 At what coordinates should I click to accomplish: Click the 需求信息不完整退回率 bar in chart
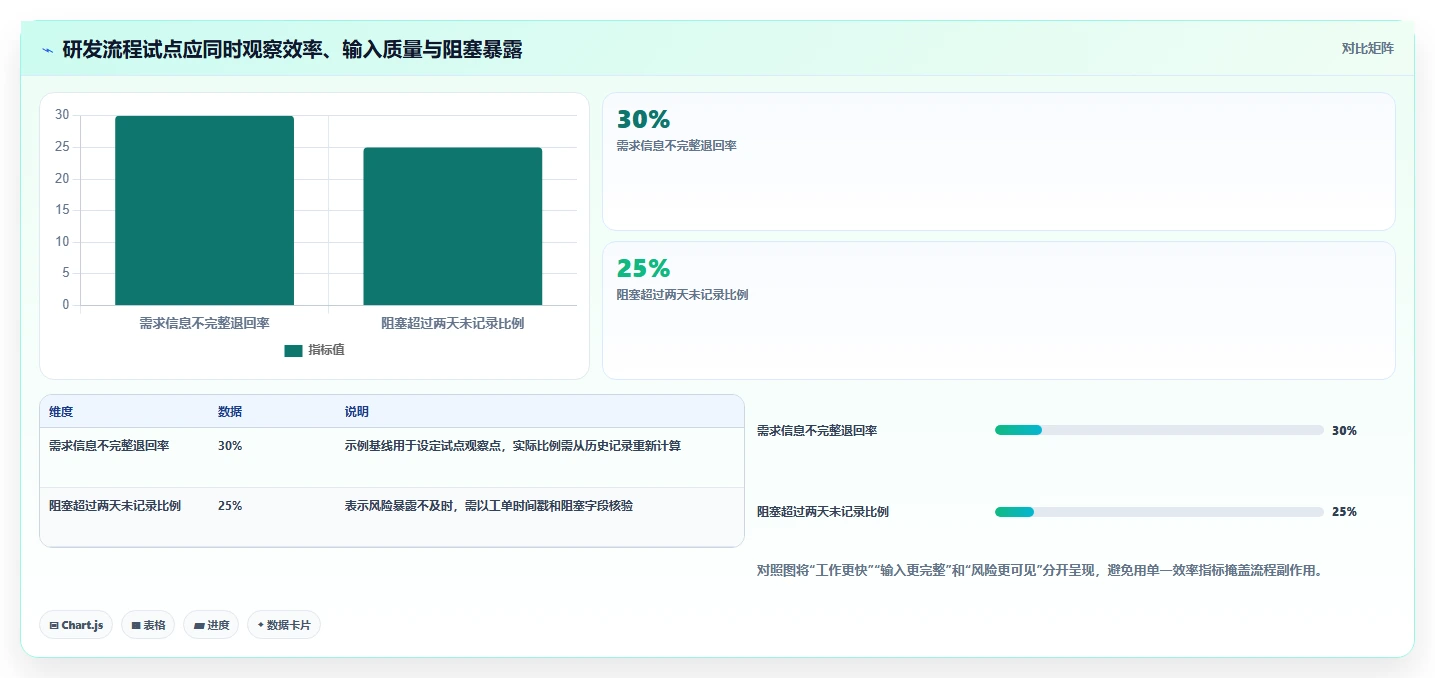pos(205,210)
